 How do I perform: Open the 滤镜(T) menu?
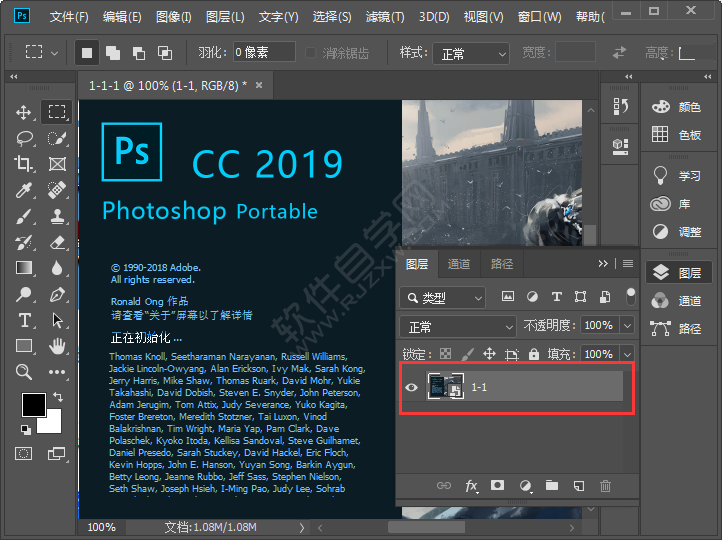point(384,17)
